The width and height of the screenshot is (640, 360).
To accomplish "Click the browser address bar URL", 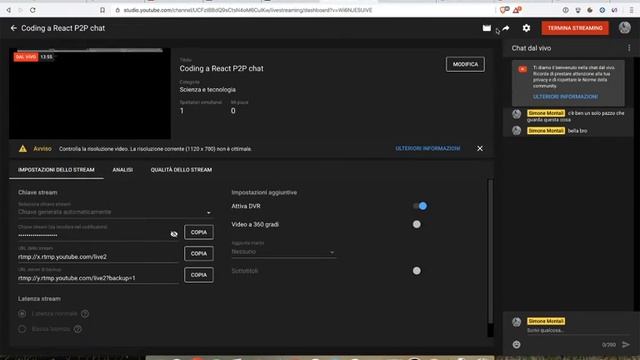I will point(248,10).
